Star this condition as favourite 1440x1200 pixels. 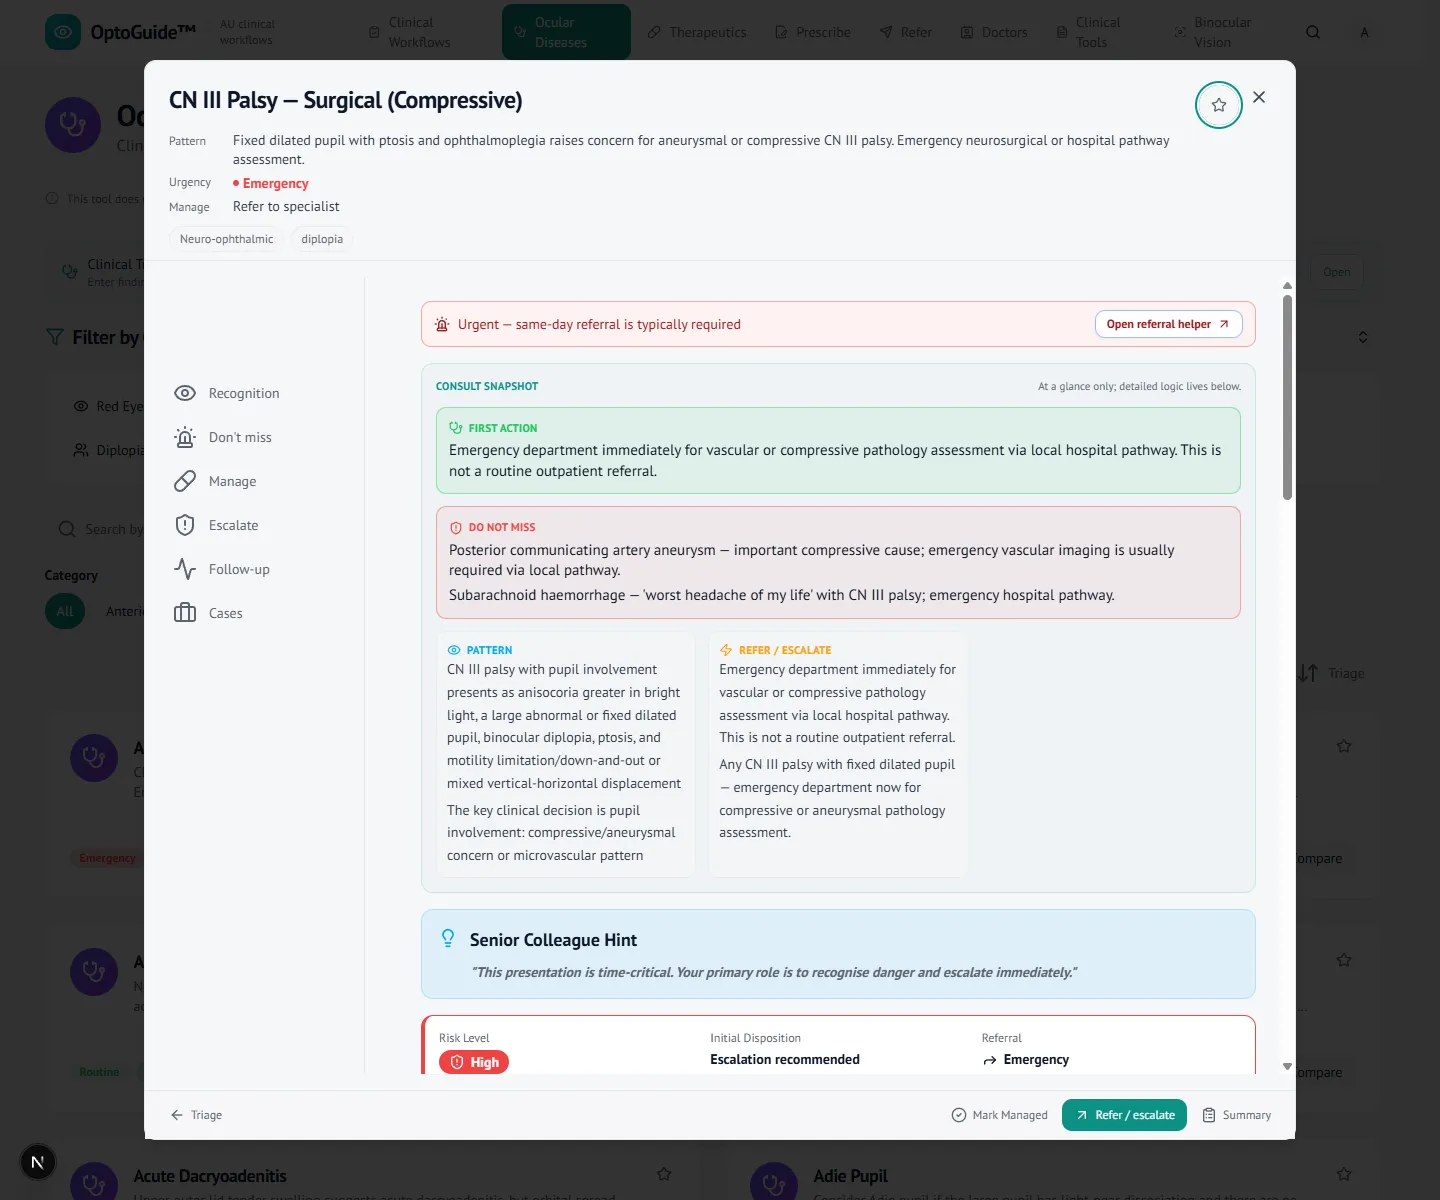pos(1218,105)
